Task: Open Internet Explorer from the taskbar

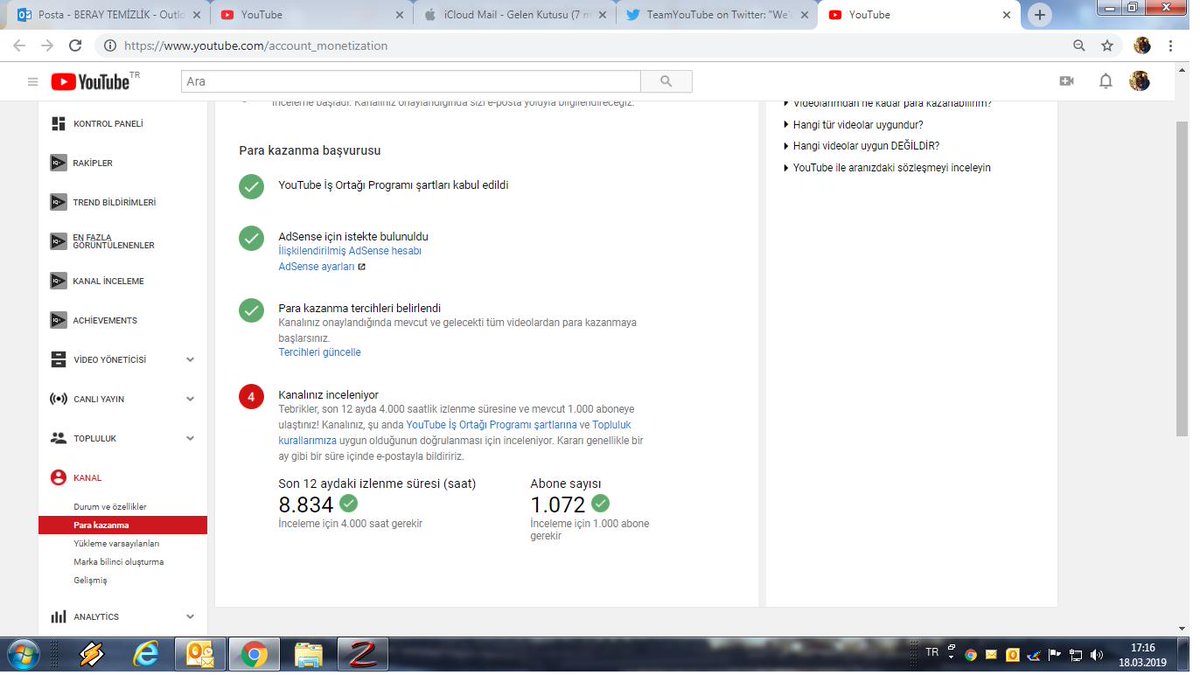Action: (146, 655)
